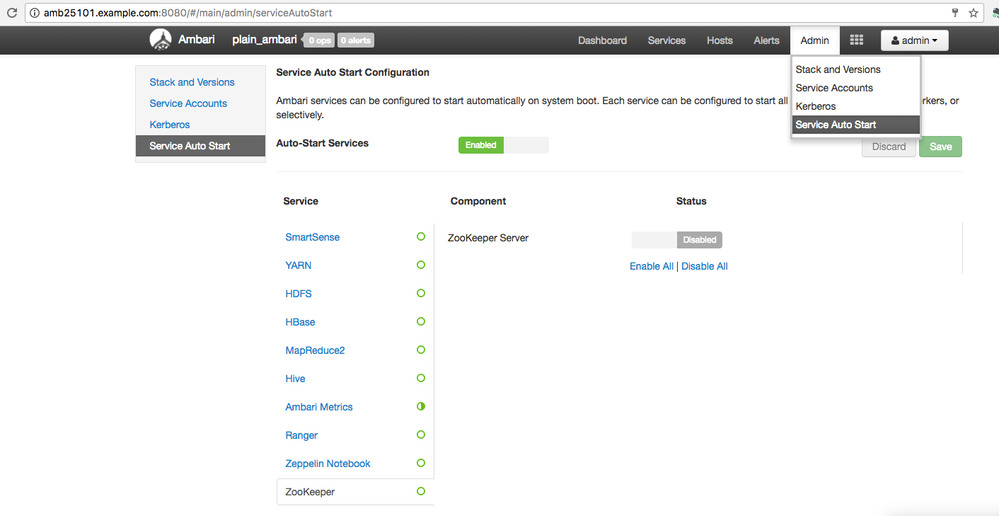
Task: Click HBase status circle icon
Action: (x=420, y=321)
